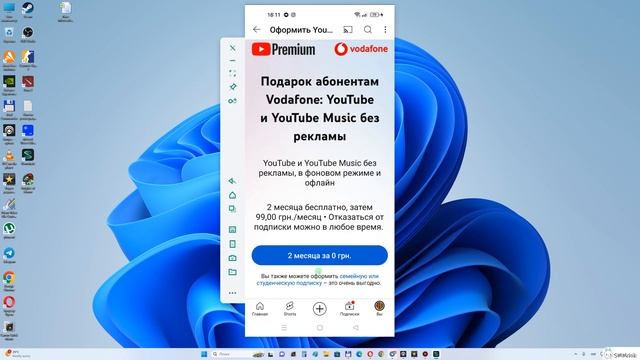This screenshot has width=640, height=360.
Task: Click the sidebar multitask windows icon
Action: click(x=232, y=209)
